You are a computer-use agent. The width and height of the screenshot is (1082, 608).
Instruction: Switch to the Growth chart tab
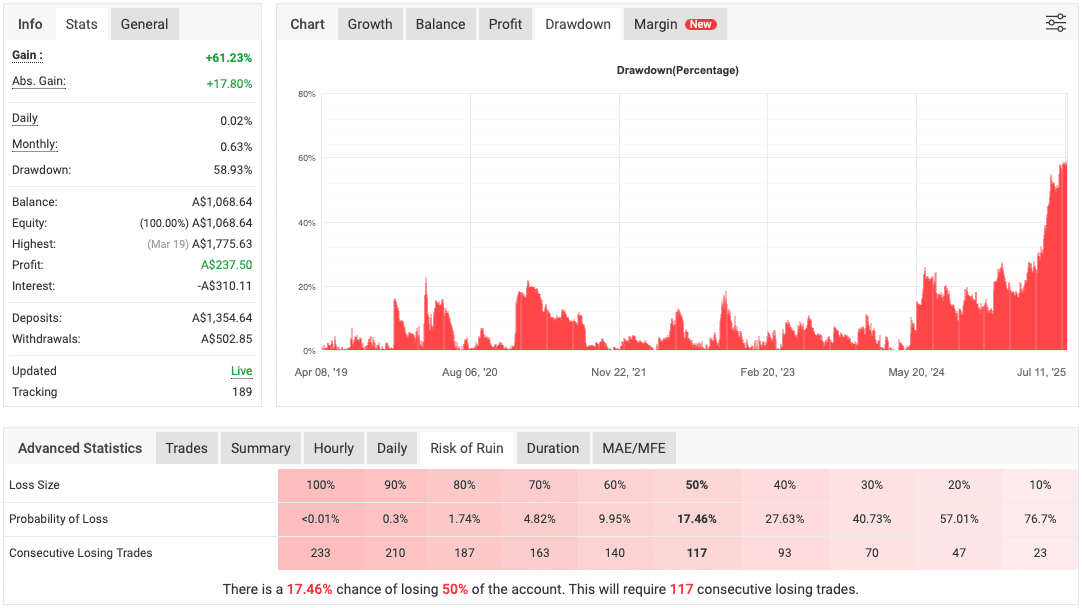pos(370,23)
